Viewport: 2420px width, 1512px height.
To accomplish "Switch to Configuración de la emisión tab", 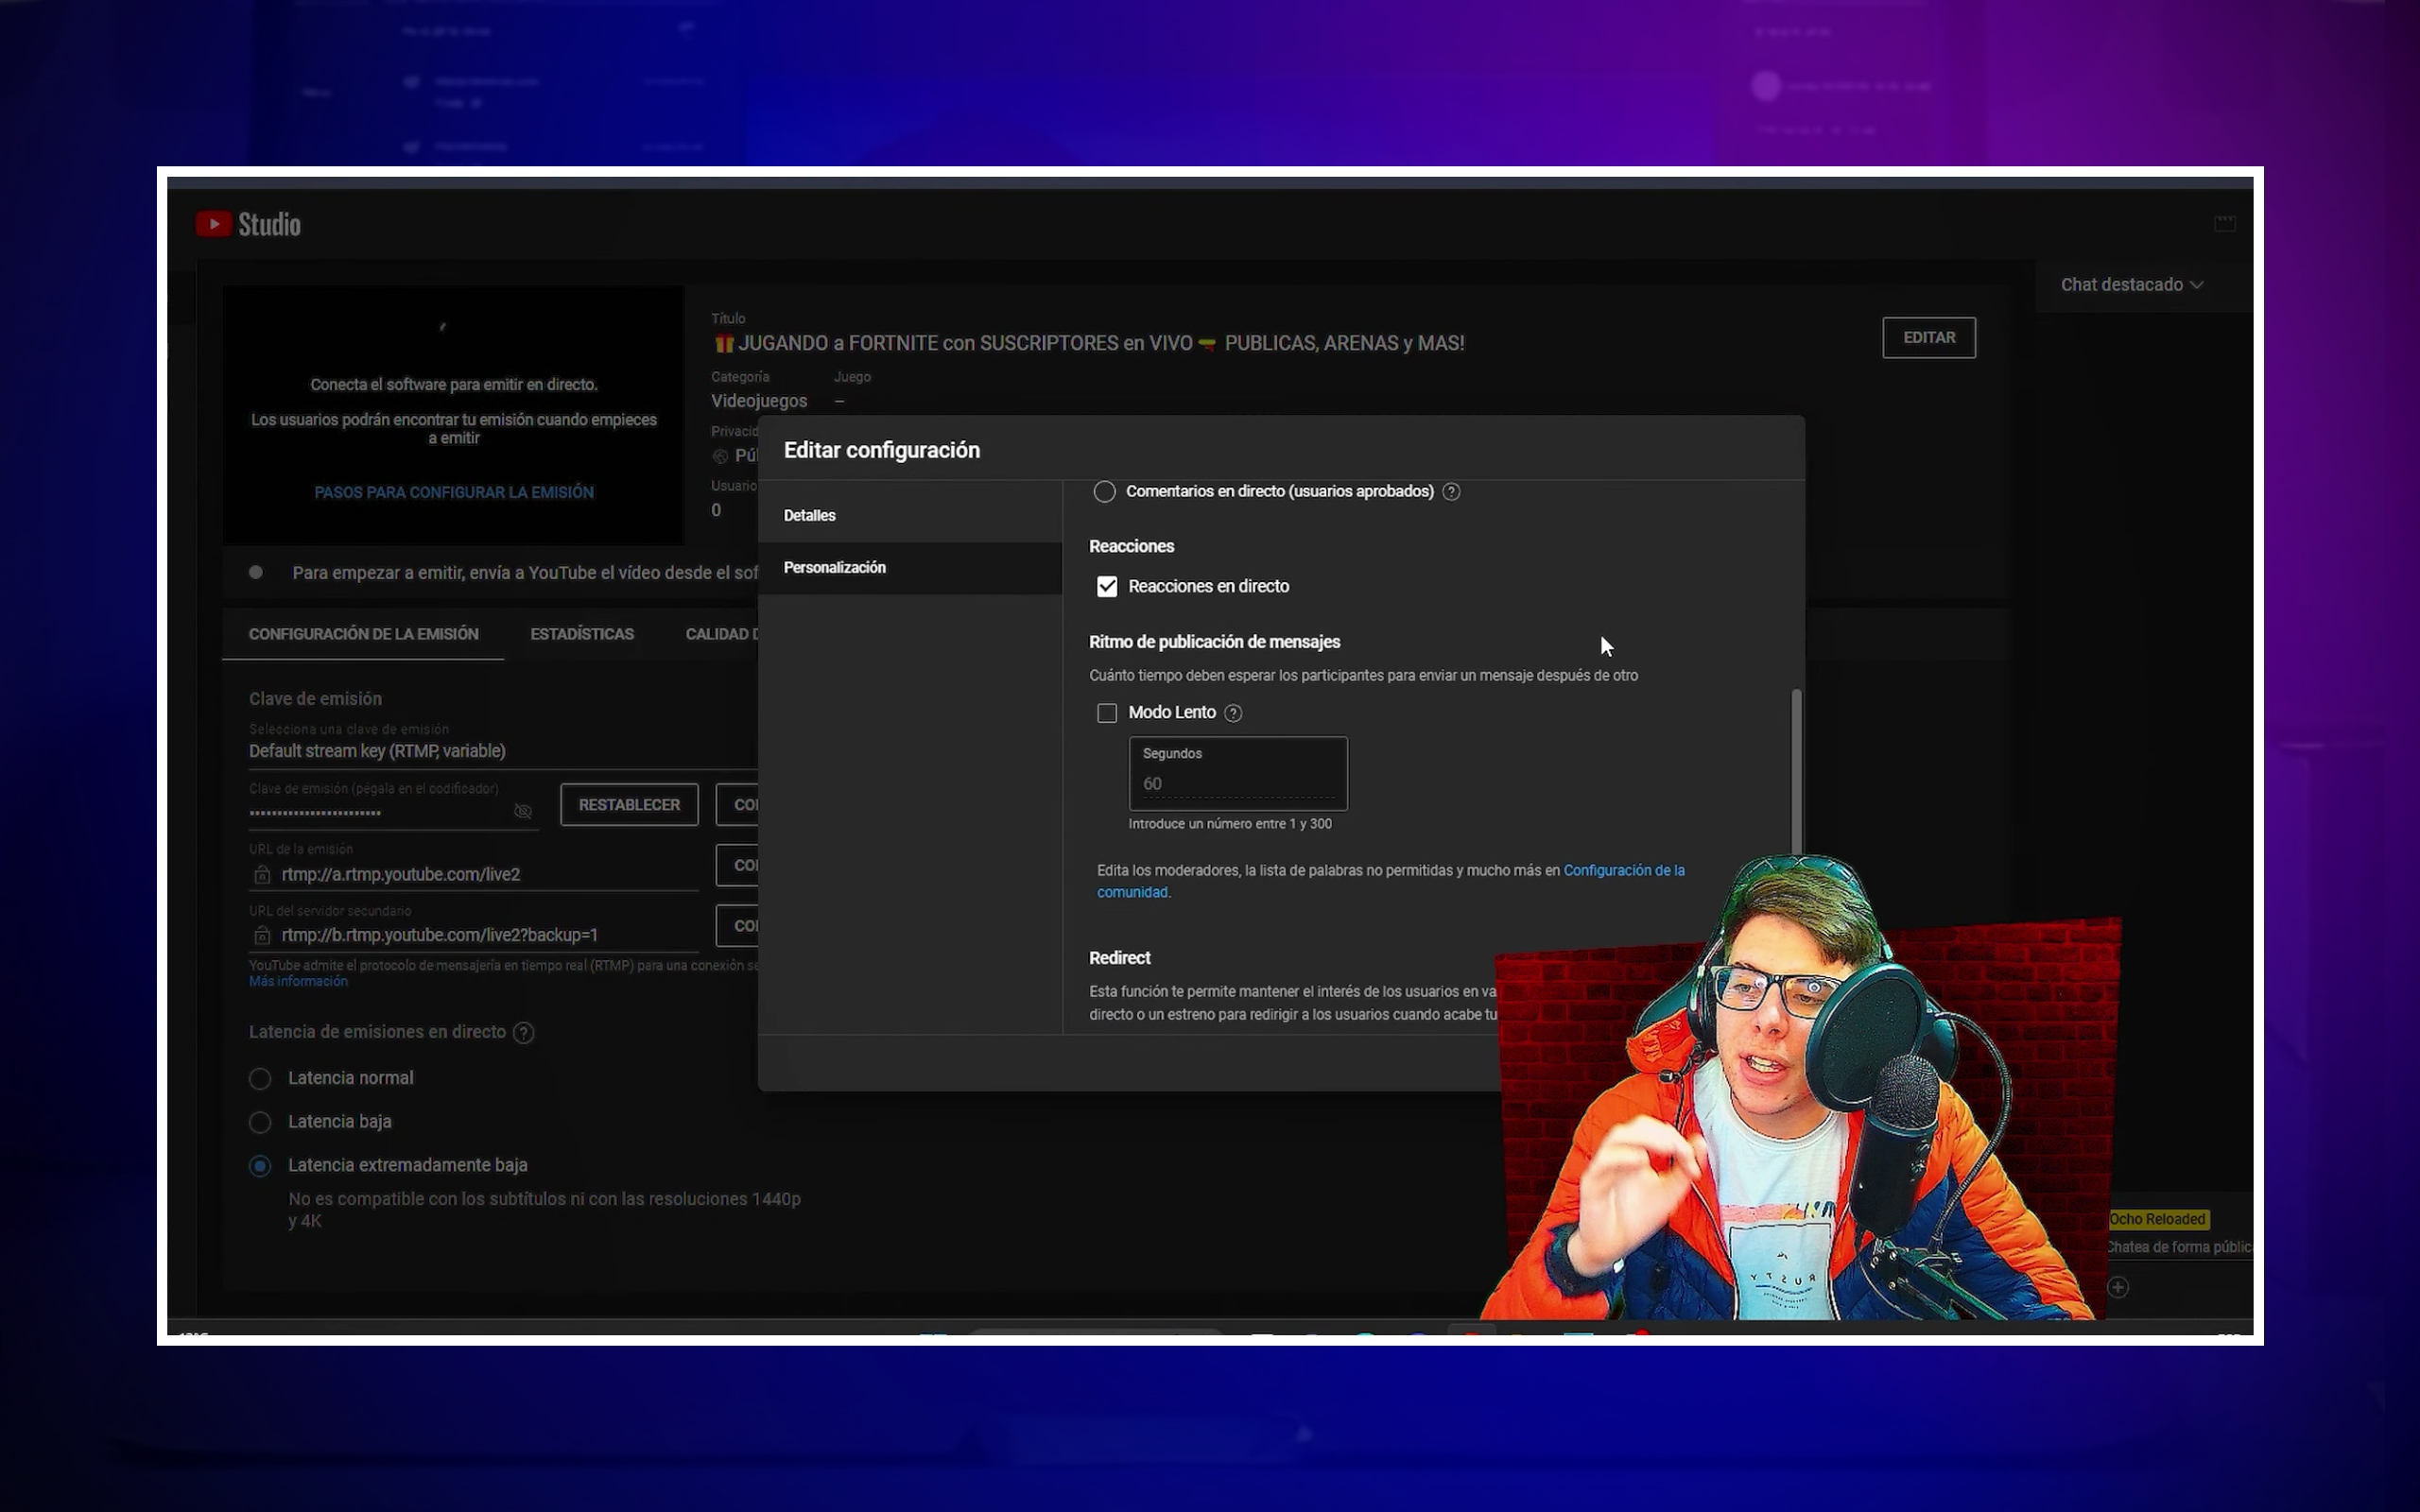I will (363, 634).
